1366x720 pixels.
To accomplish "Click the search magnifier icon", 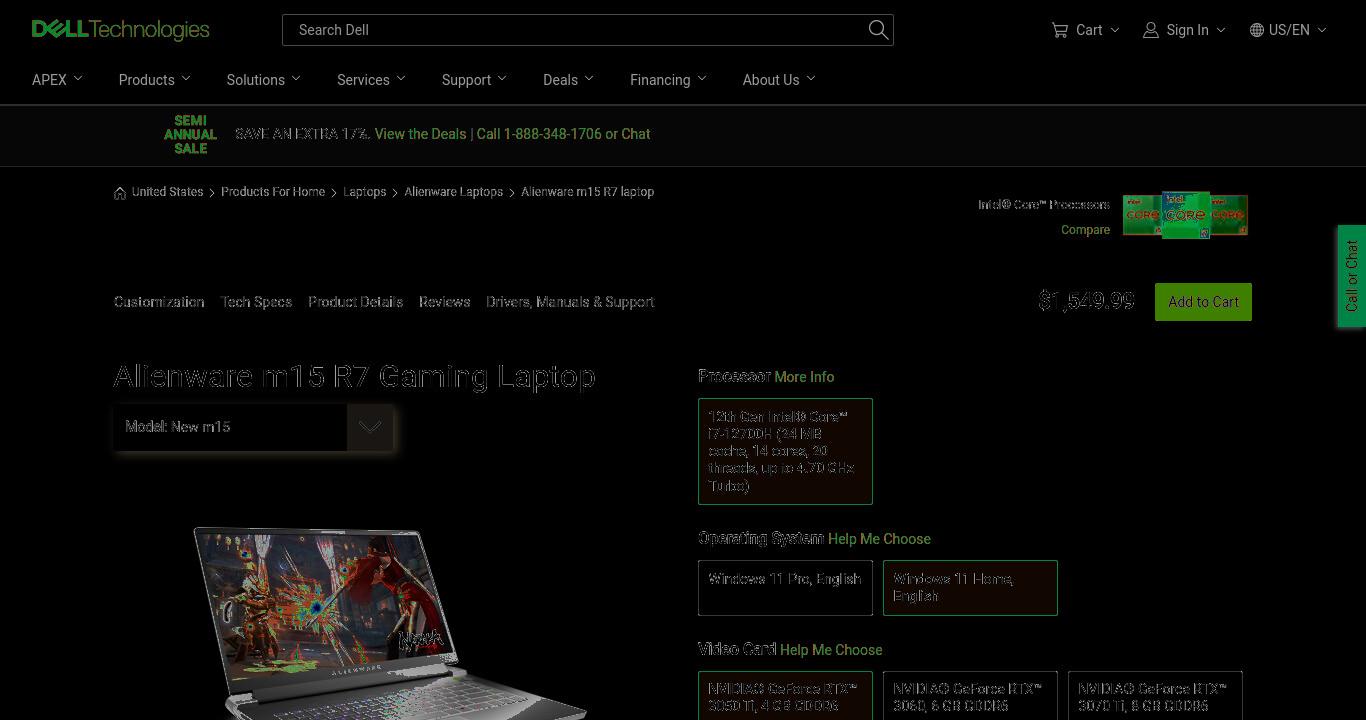I will [878, 30].
